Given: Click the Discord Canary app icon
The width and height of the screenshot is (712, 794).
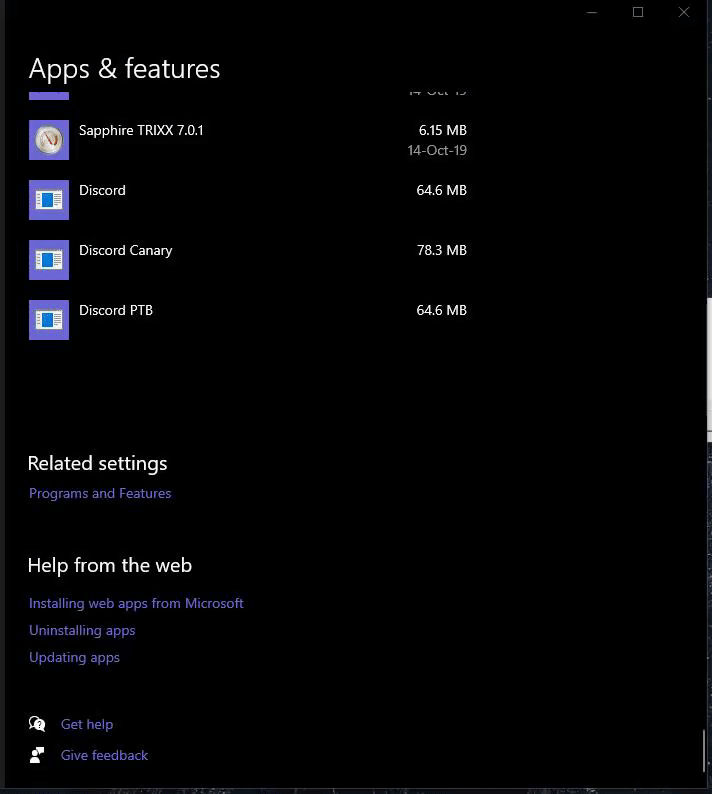Looking at the screenshot, I should 49,260.
